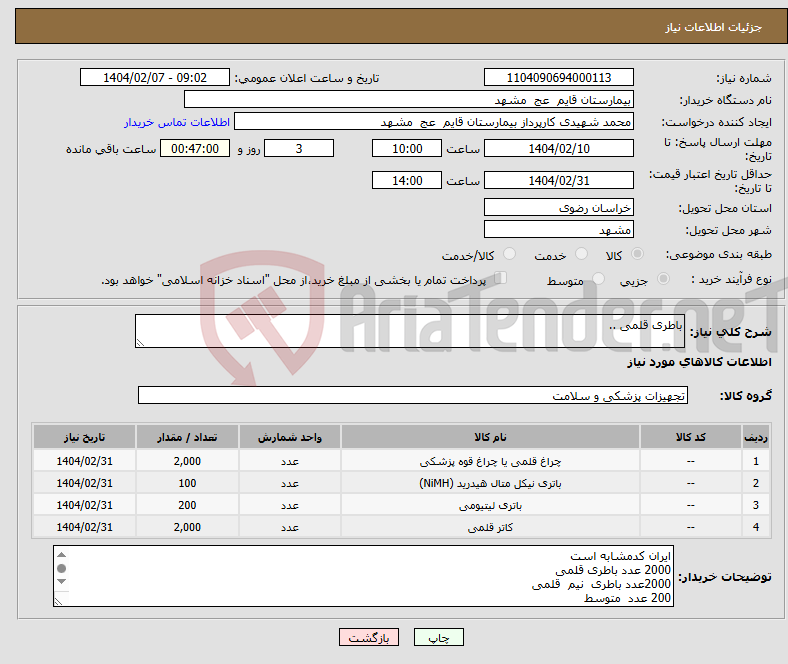The height and width of the screenshot is (664, 788).
Task: Click the remaining days field showing 3
Action: (299, 148)
